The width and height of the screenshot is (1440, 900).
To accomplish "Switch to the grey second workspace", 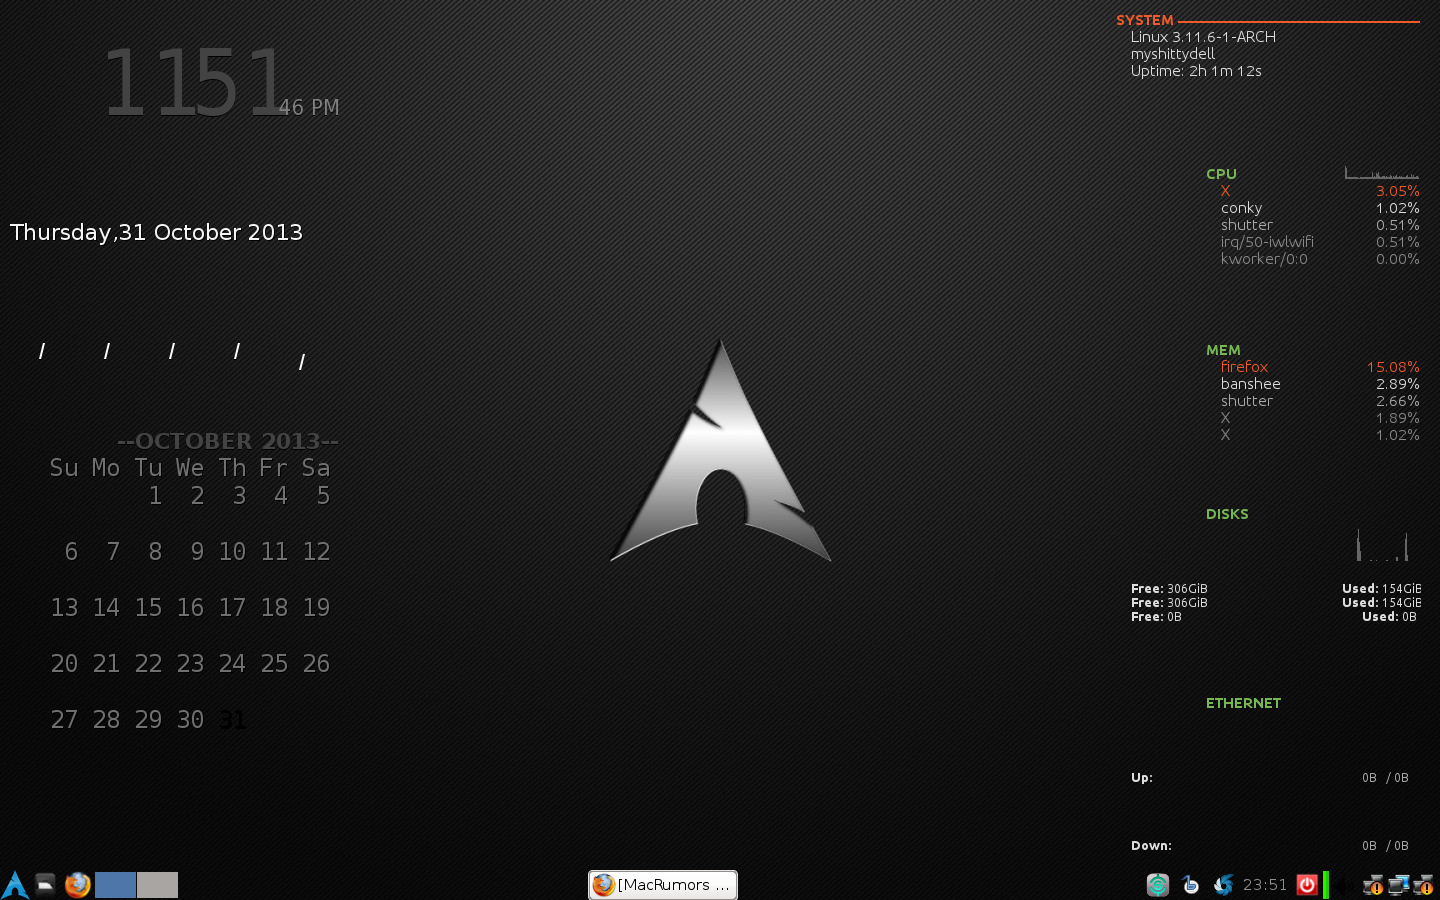I will tap(157, 885).
